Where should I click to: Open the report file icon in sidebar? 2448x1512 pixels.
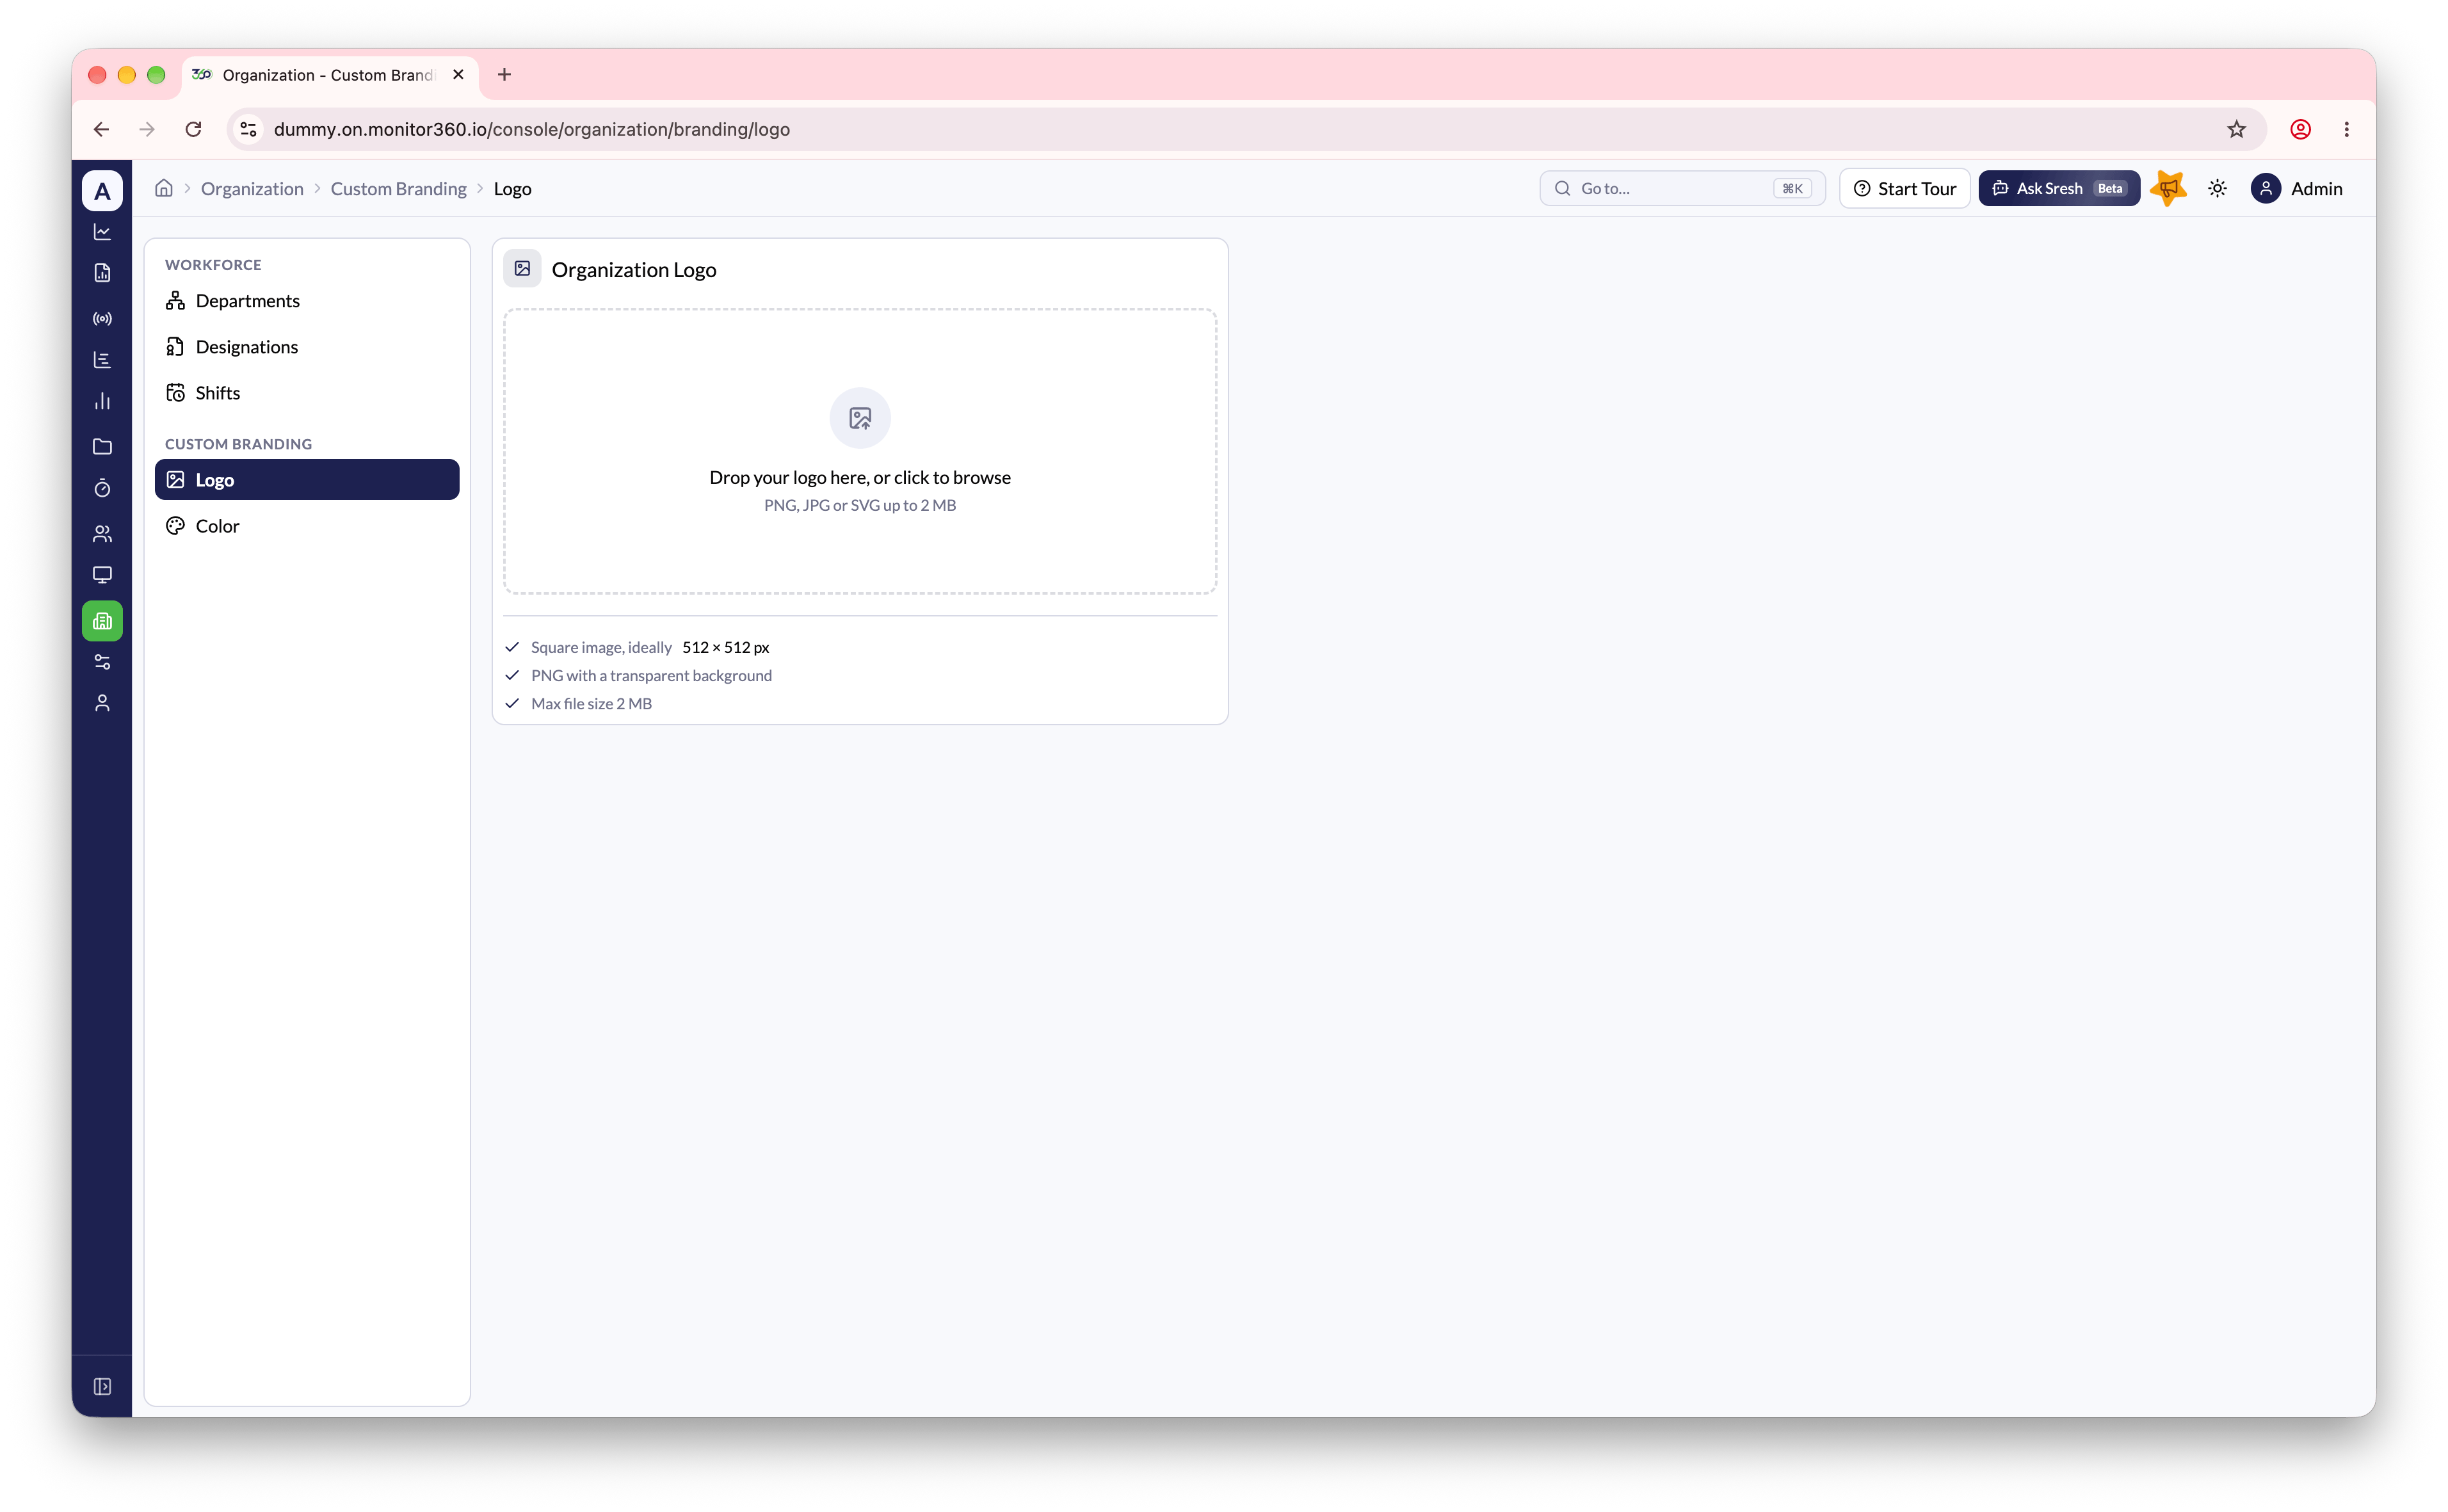pos(102,273)
